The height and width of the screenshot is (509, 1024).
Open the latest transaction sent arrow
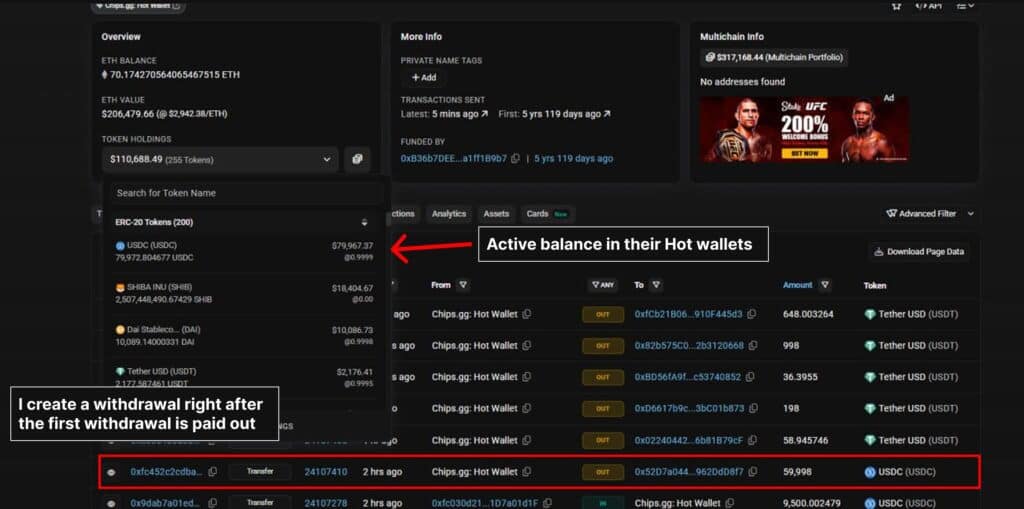click(485, 114)
